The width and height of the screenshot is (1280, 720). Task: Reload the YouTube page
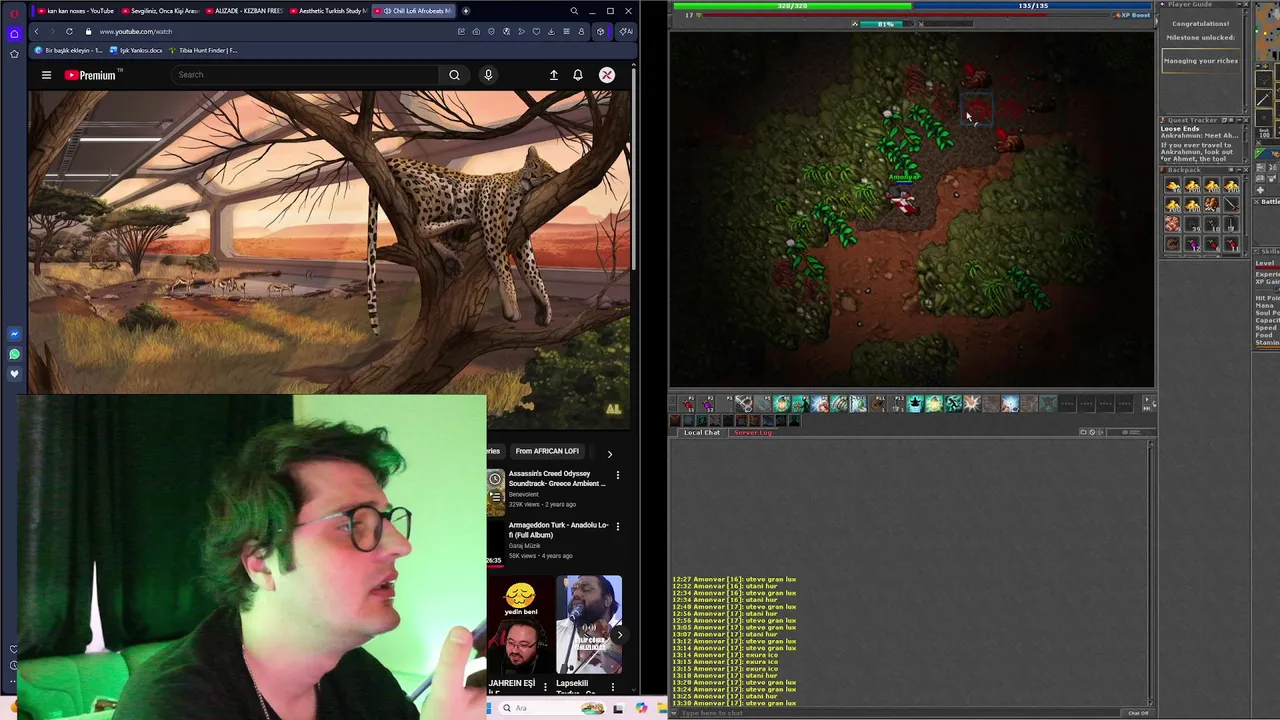69,31
